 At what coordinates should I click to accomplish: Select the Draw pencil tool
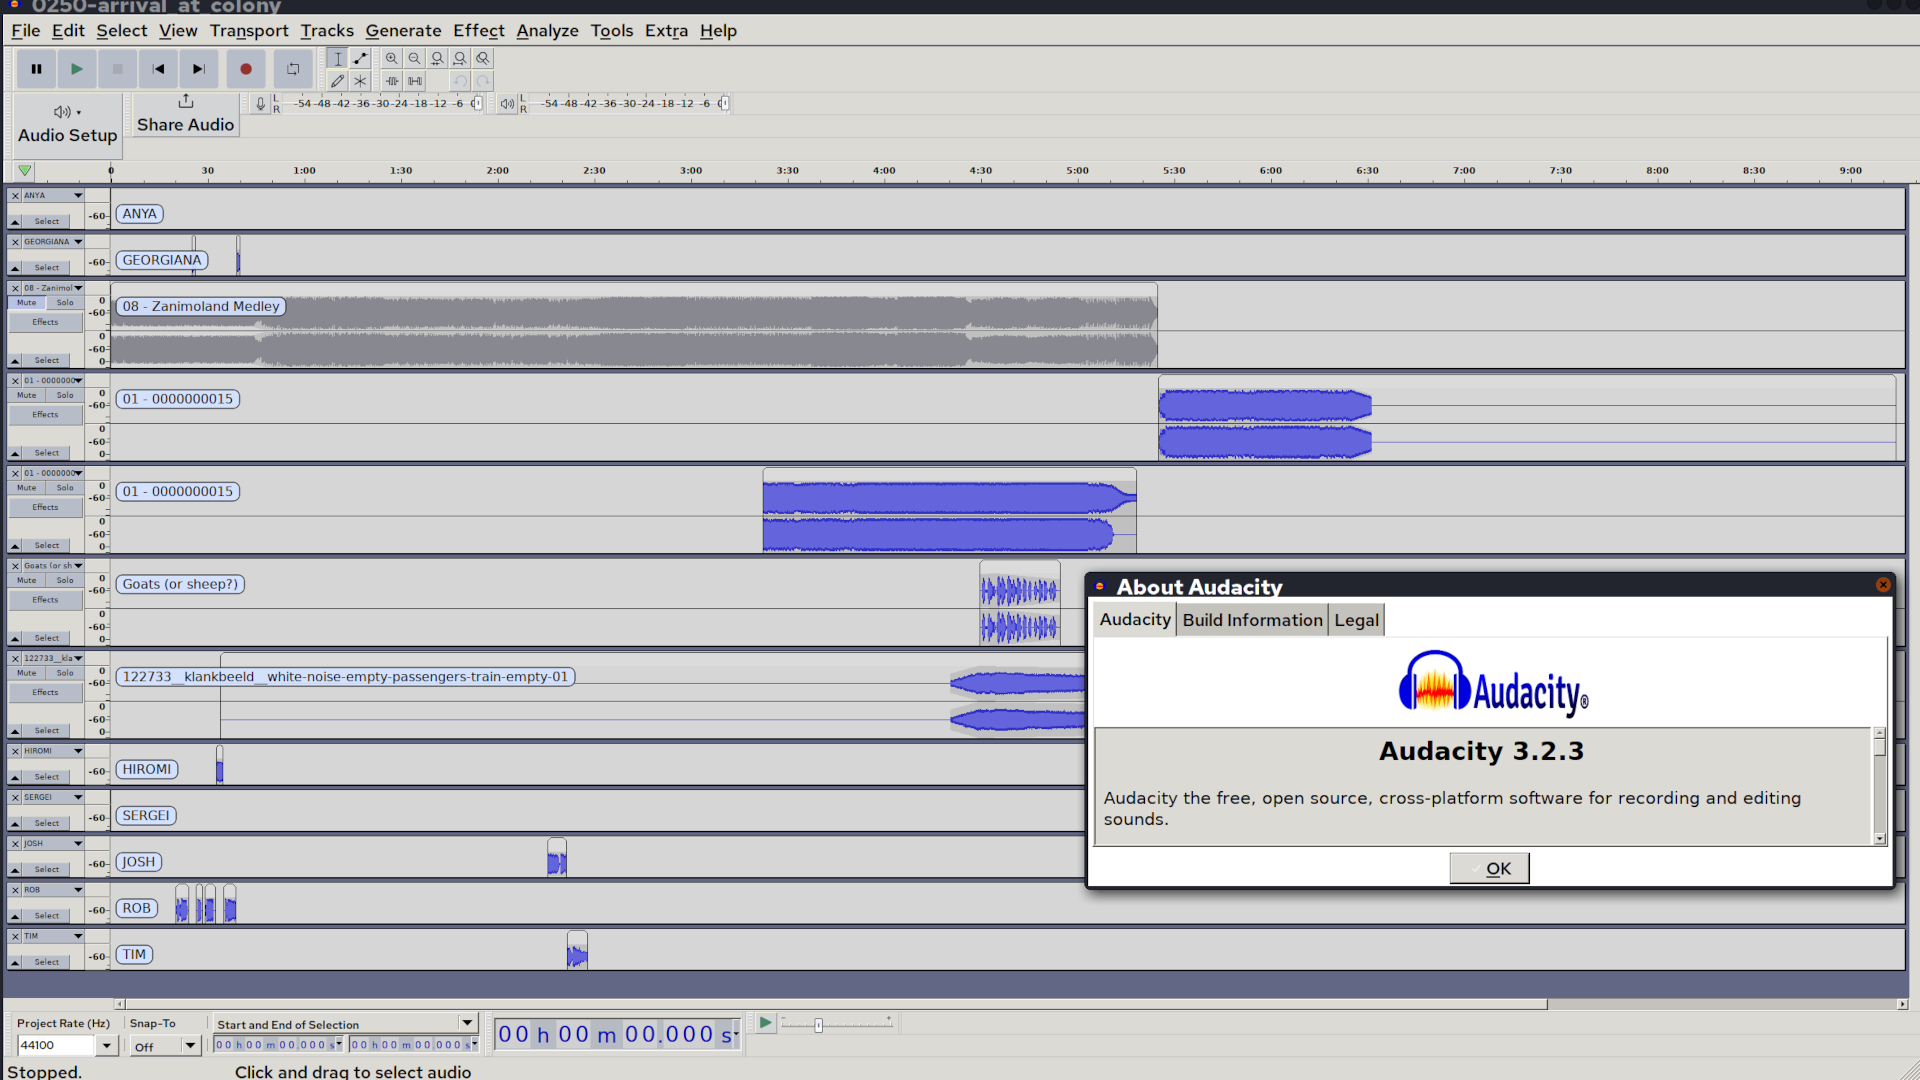(337, 81)
